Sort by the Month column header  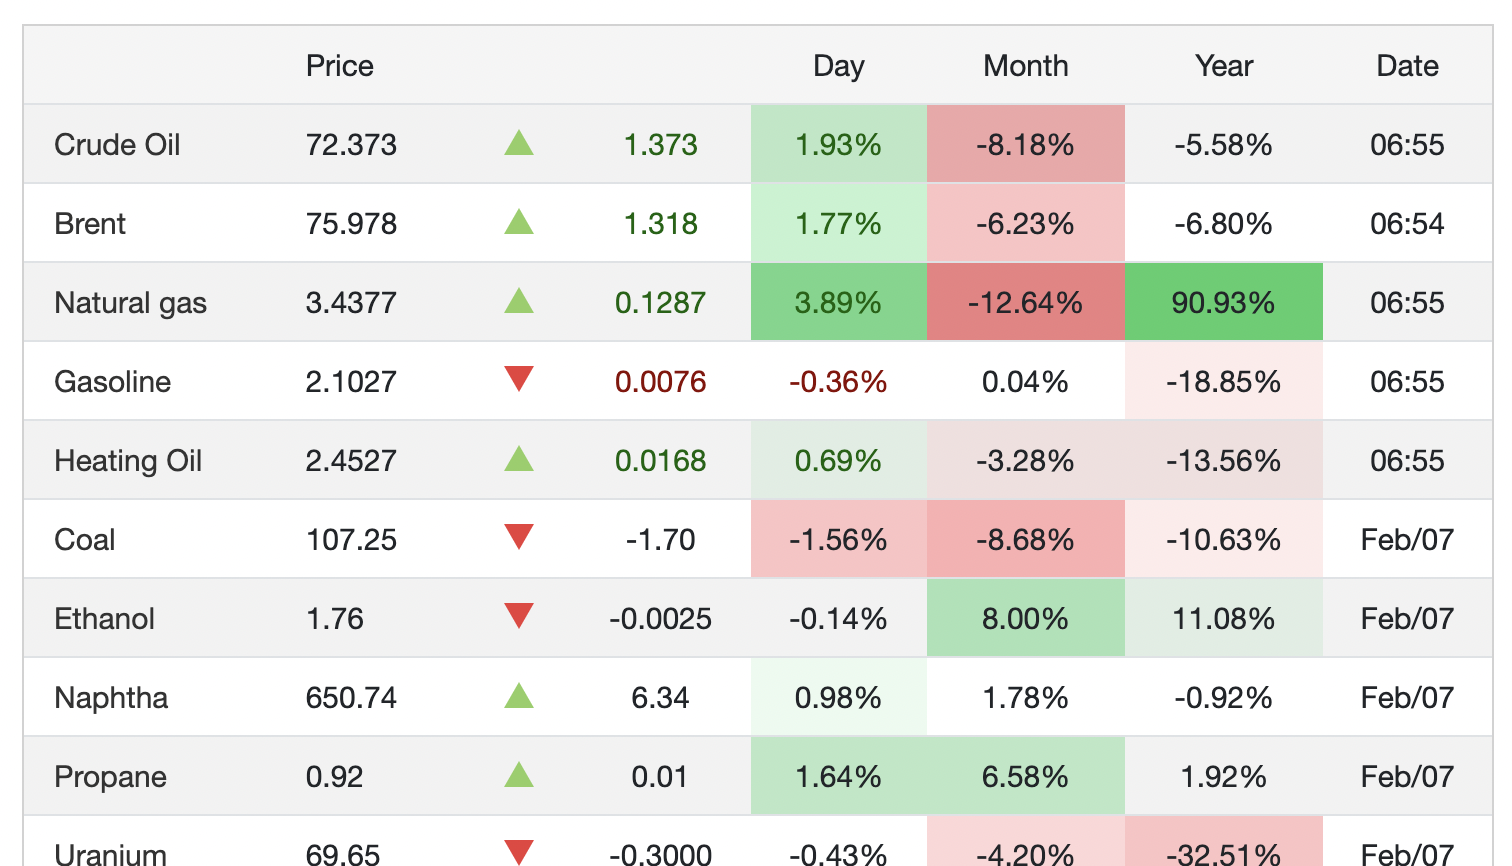[x=1026, y=66]
